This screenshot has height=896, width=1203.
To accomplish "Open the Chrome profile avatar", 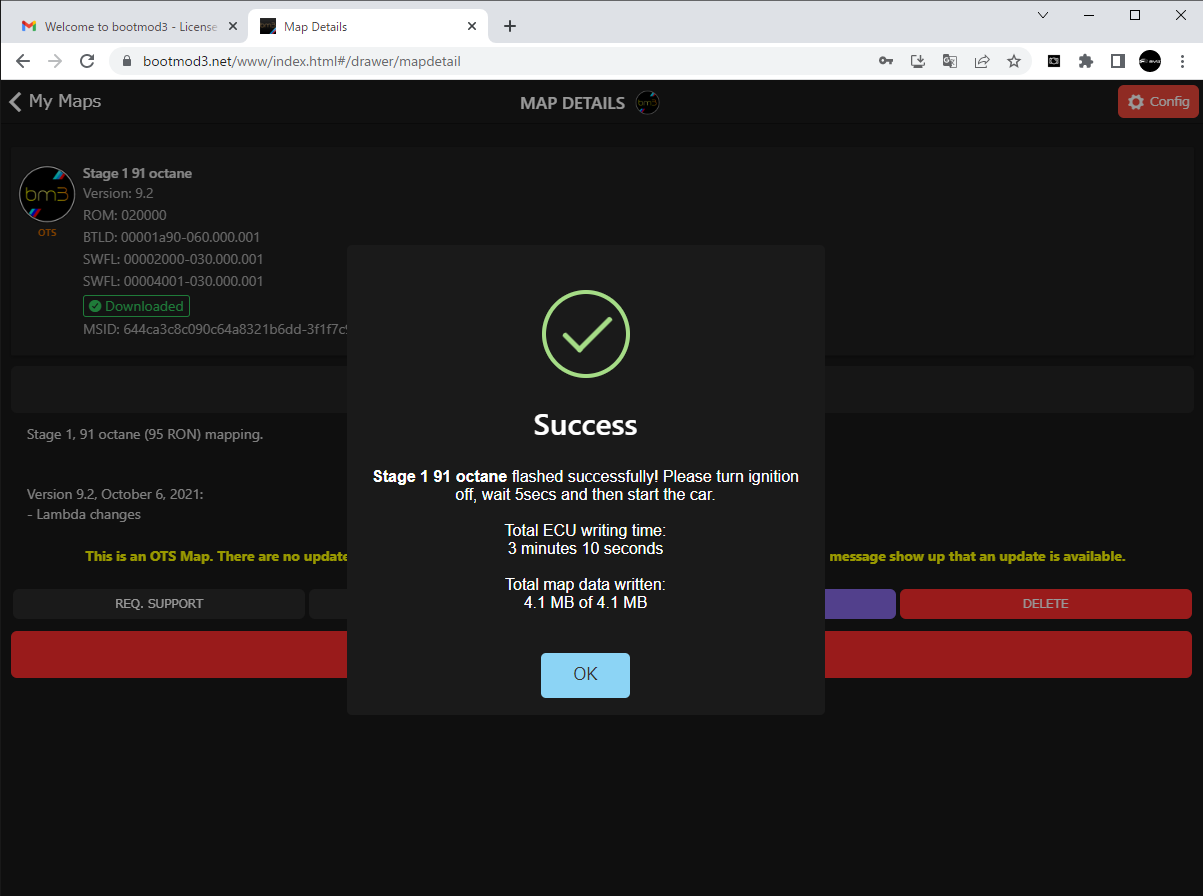I will (1150, 61).
